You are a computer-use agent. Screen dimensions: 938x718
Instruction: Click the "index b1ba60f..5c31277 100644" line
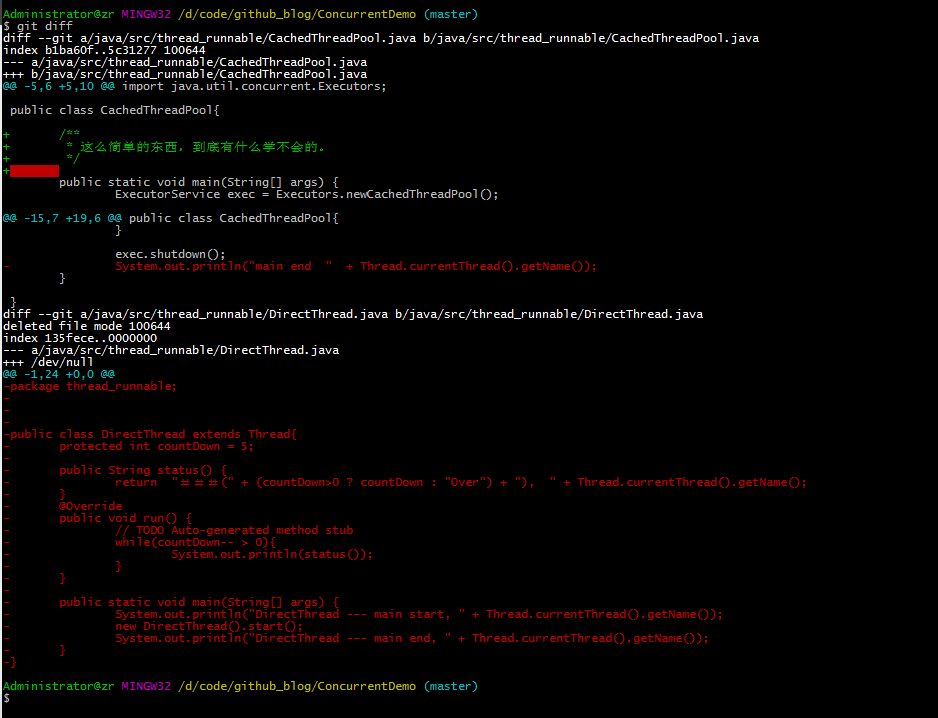click(104, 50)
